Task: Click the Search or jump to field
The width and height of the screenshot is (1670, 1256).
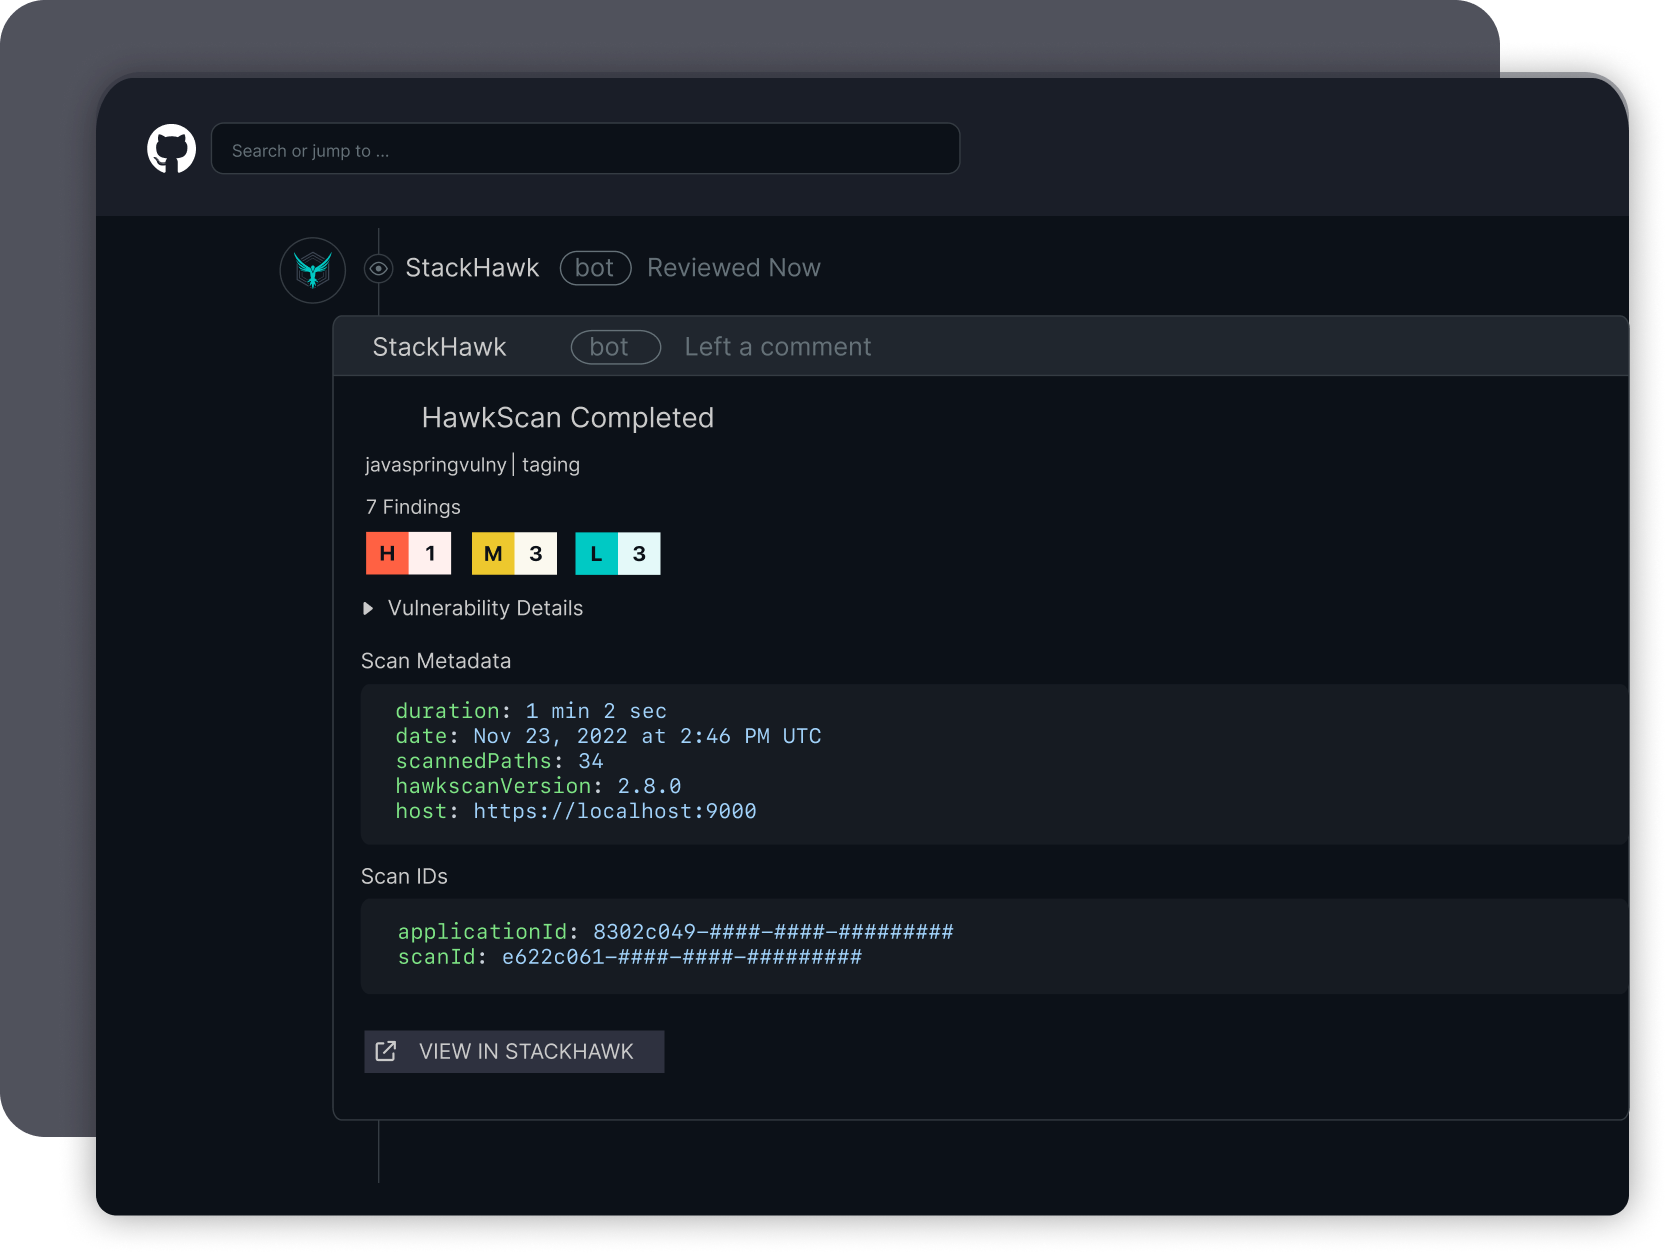Action: 585,149
